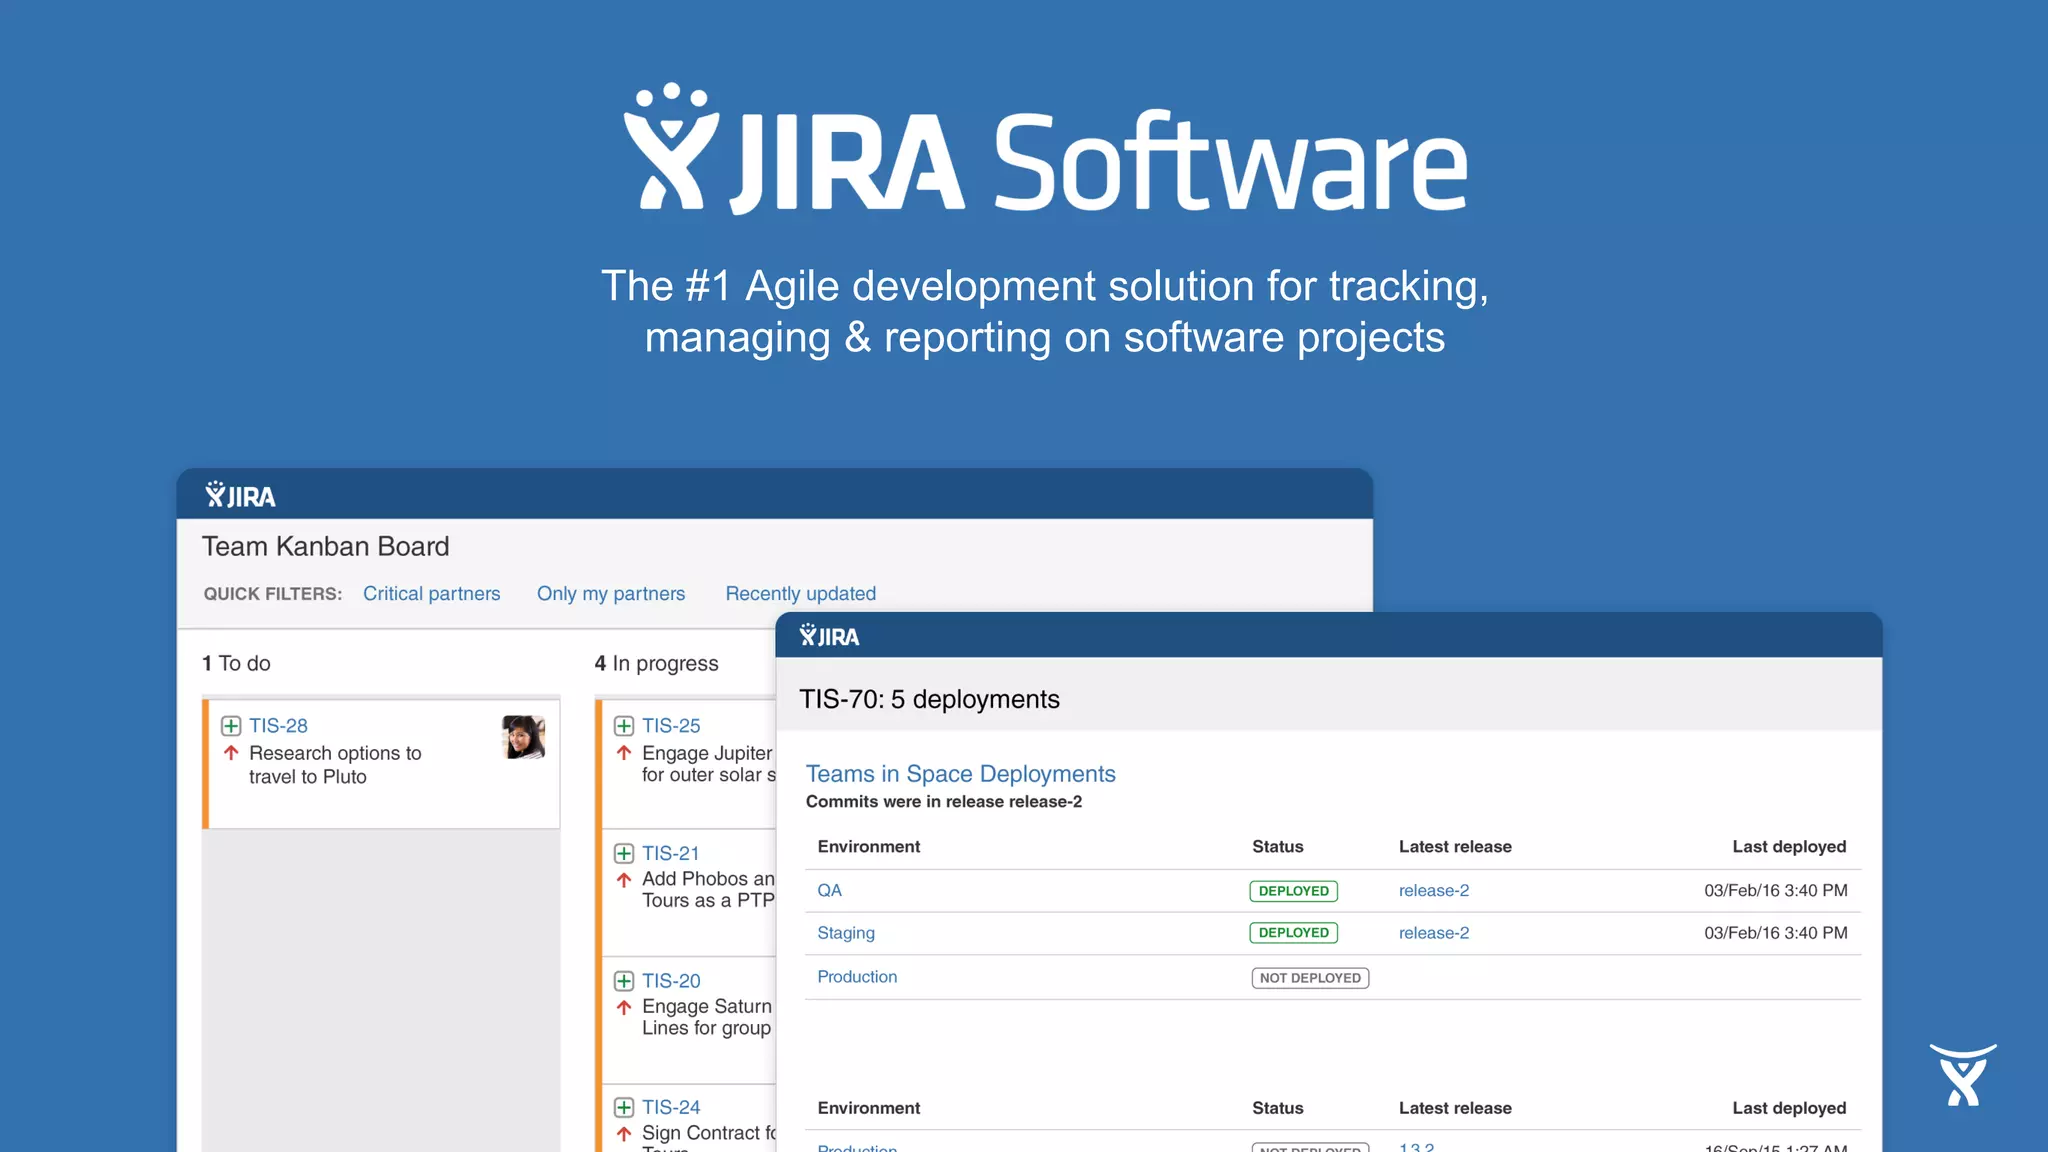Click the Atlassian logo on the slide
Screen dimensions: 2048x1152
coord(1962,1075)
